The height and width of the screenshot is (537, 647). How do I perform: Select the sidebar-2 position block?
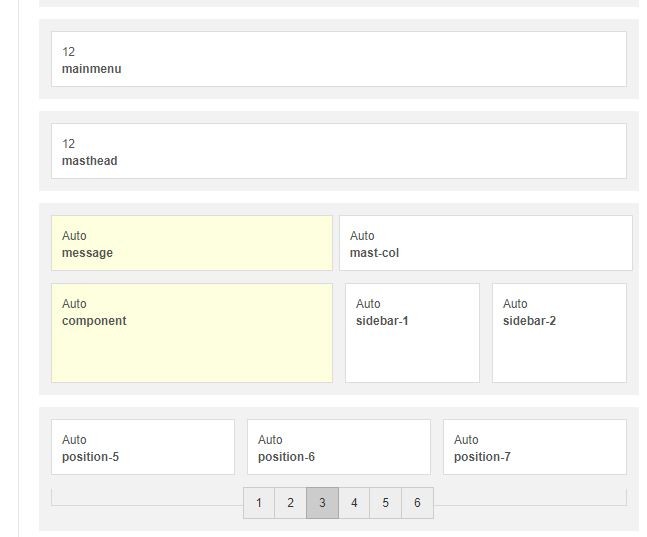pyautogui.click(x=559, y=333)
